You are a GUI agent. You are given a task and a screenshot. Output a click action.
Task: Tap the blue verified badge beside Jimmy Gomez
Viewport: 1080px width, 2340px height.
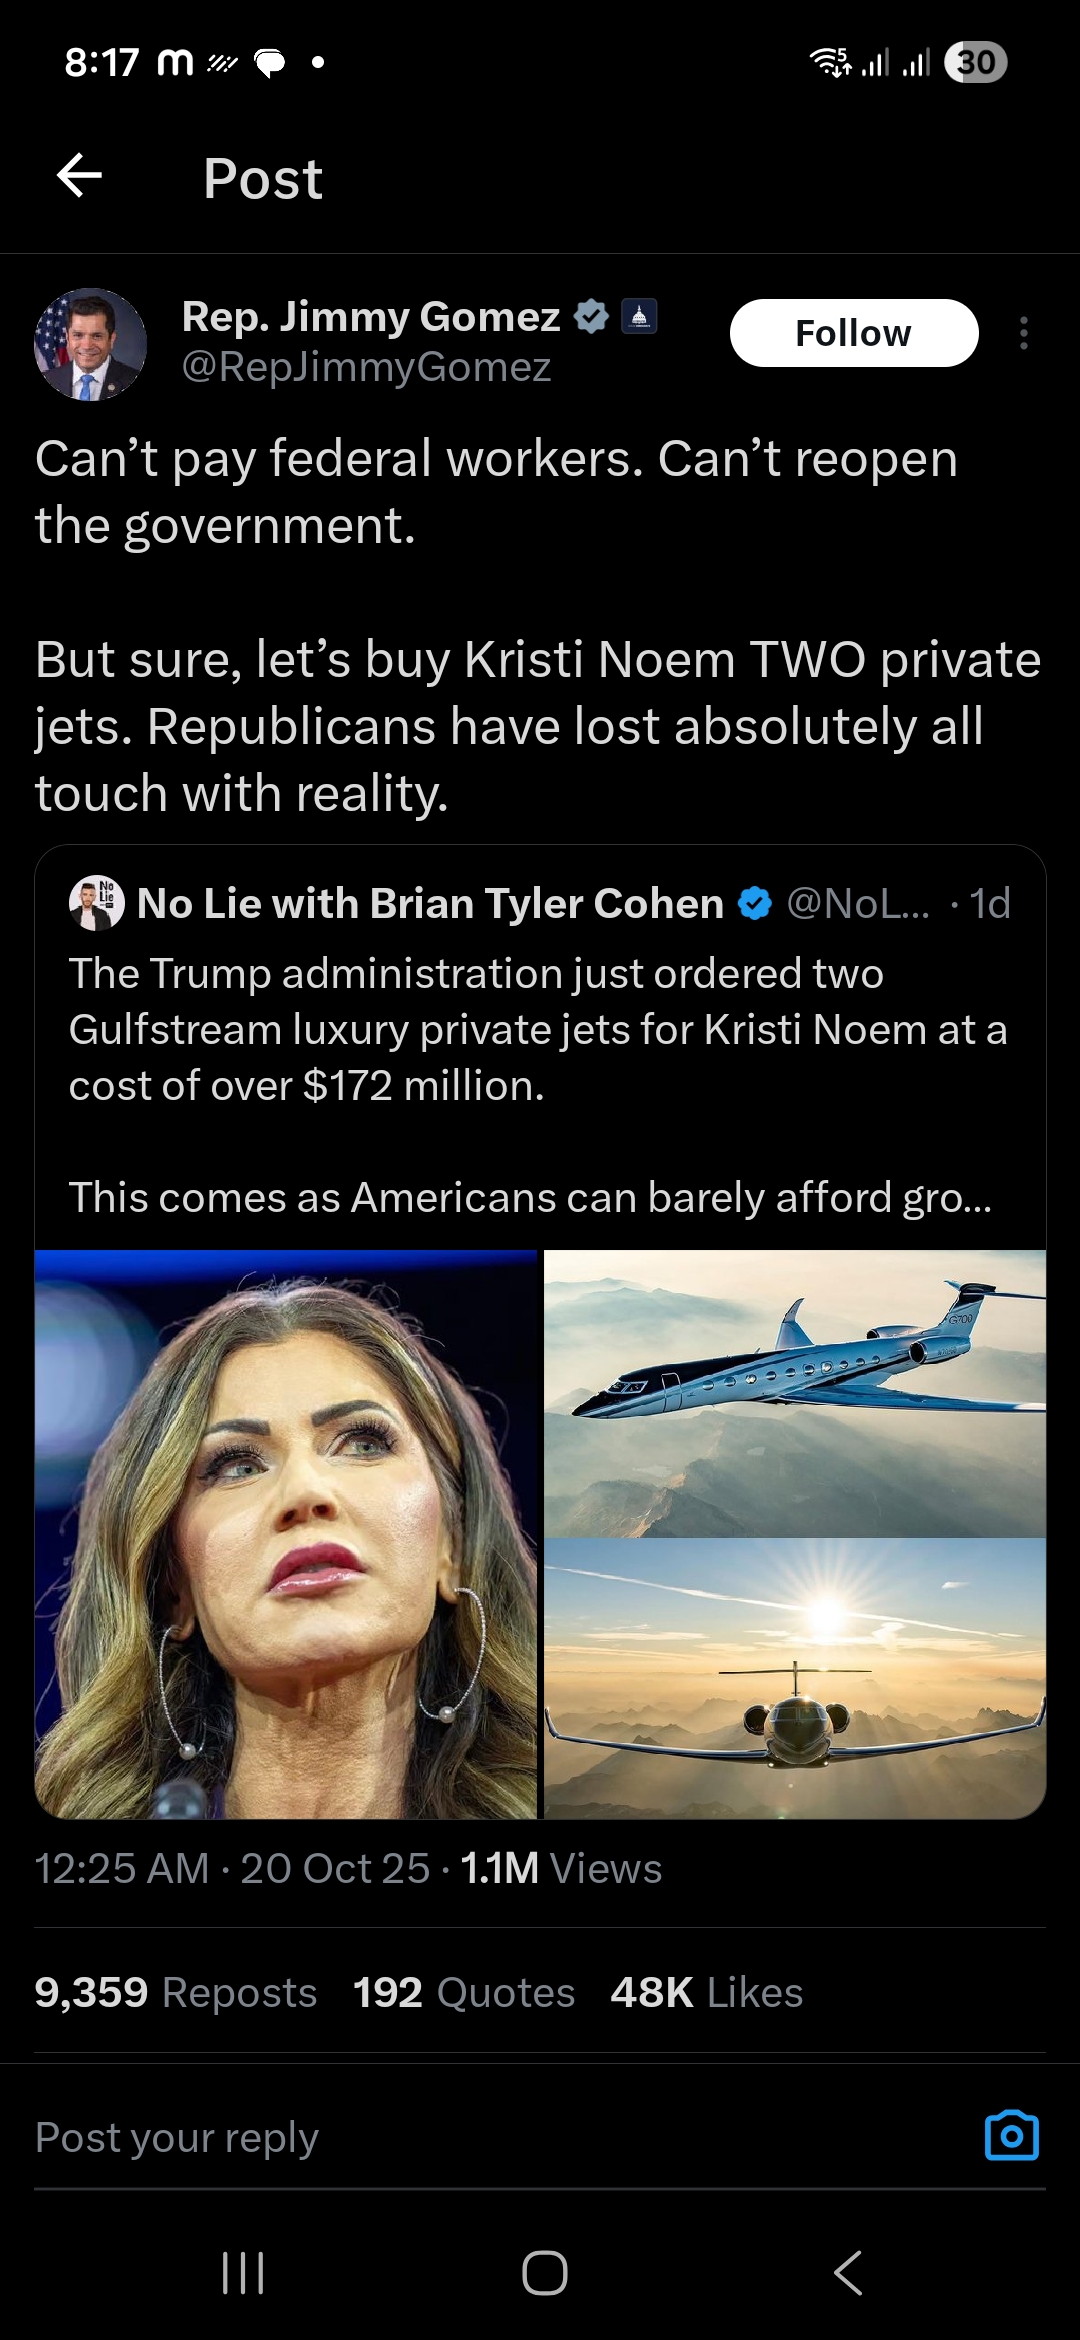[591, 316]
